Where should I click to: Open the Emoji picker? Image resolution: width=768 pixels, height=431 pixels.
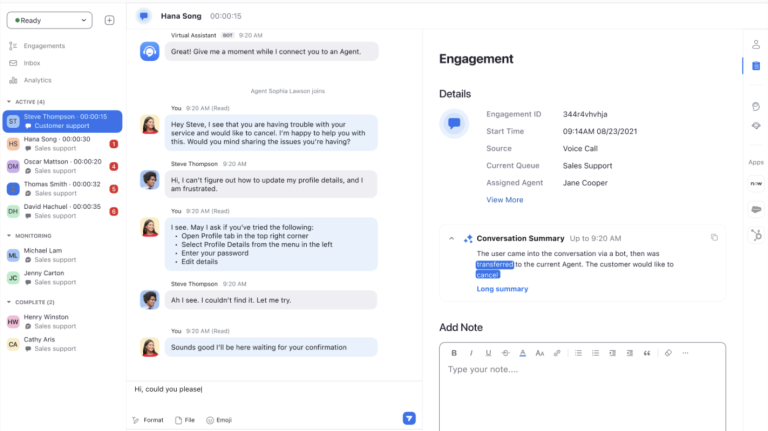[x=218, y=420]
